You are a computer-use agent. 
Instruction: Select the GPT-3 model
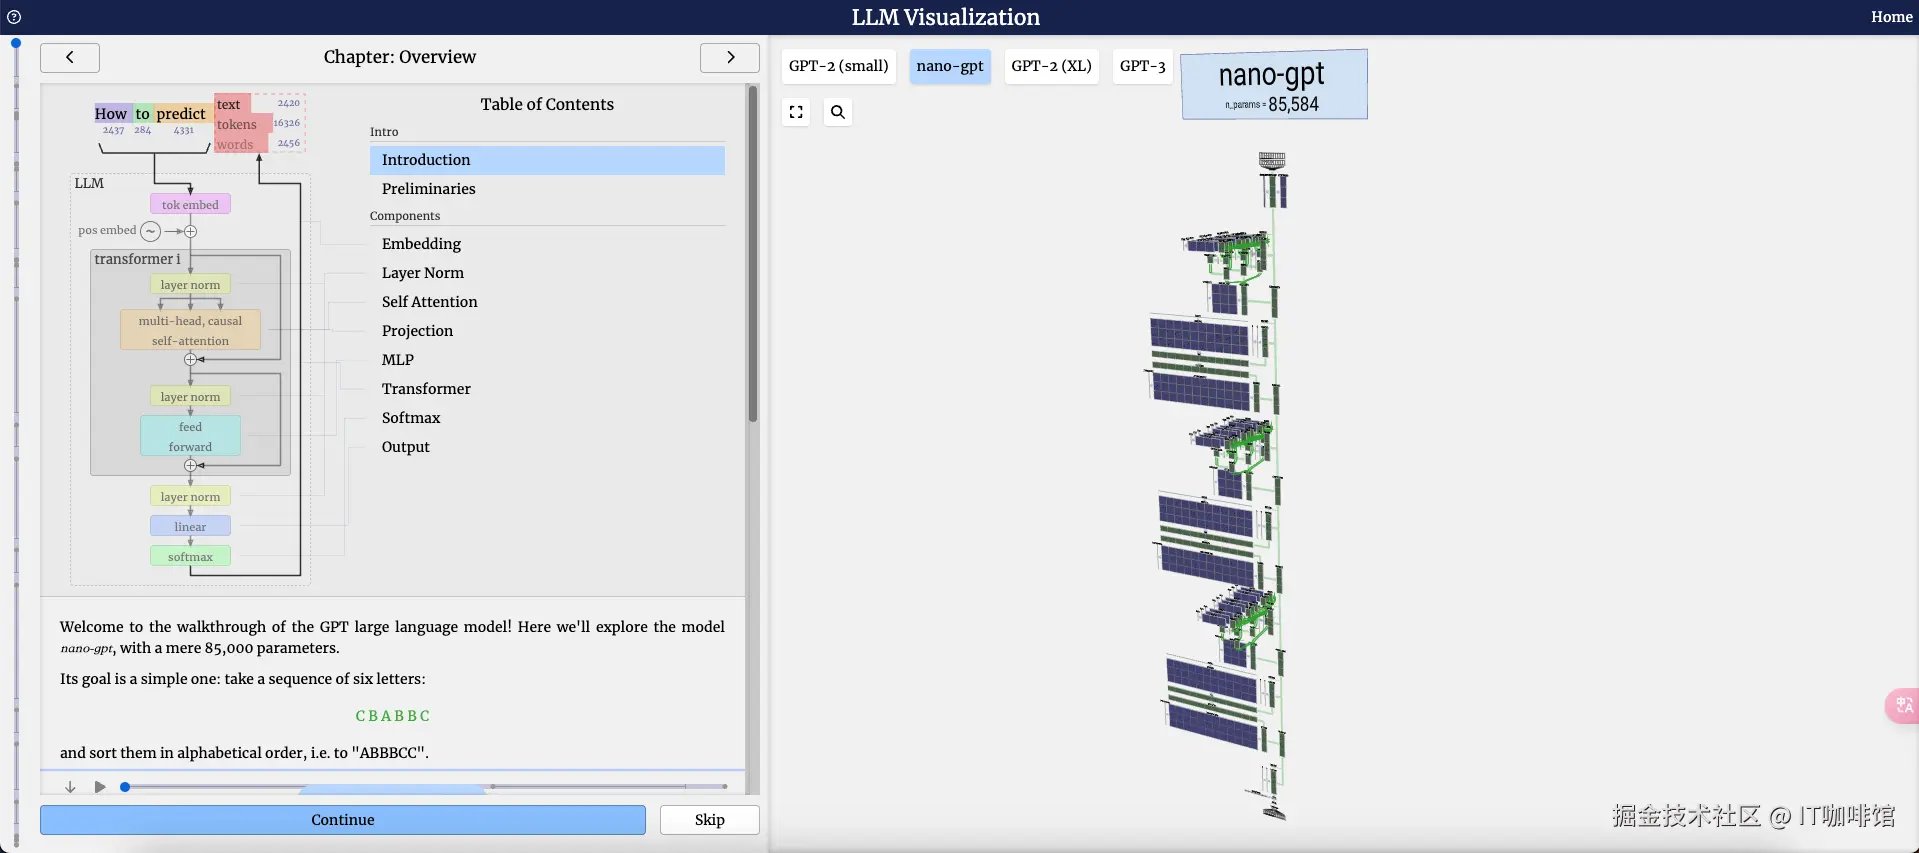(x=1142, y=66)
